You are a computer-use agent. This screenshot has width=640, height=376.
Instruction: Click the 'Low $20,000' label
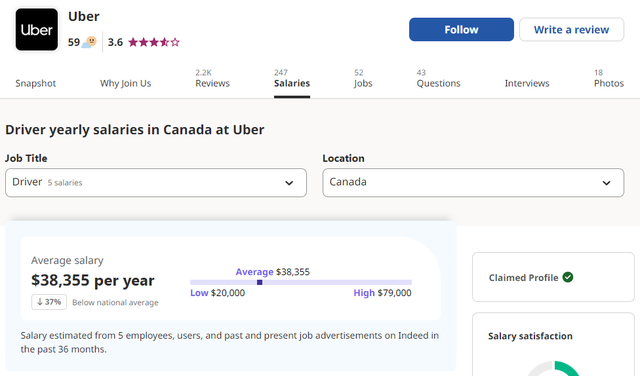[x=218, y=293]
